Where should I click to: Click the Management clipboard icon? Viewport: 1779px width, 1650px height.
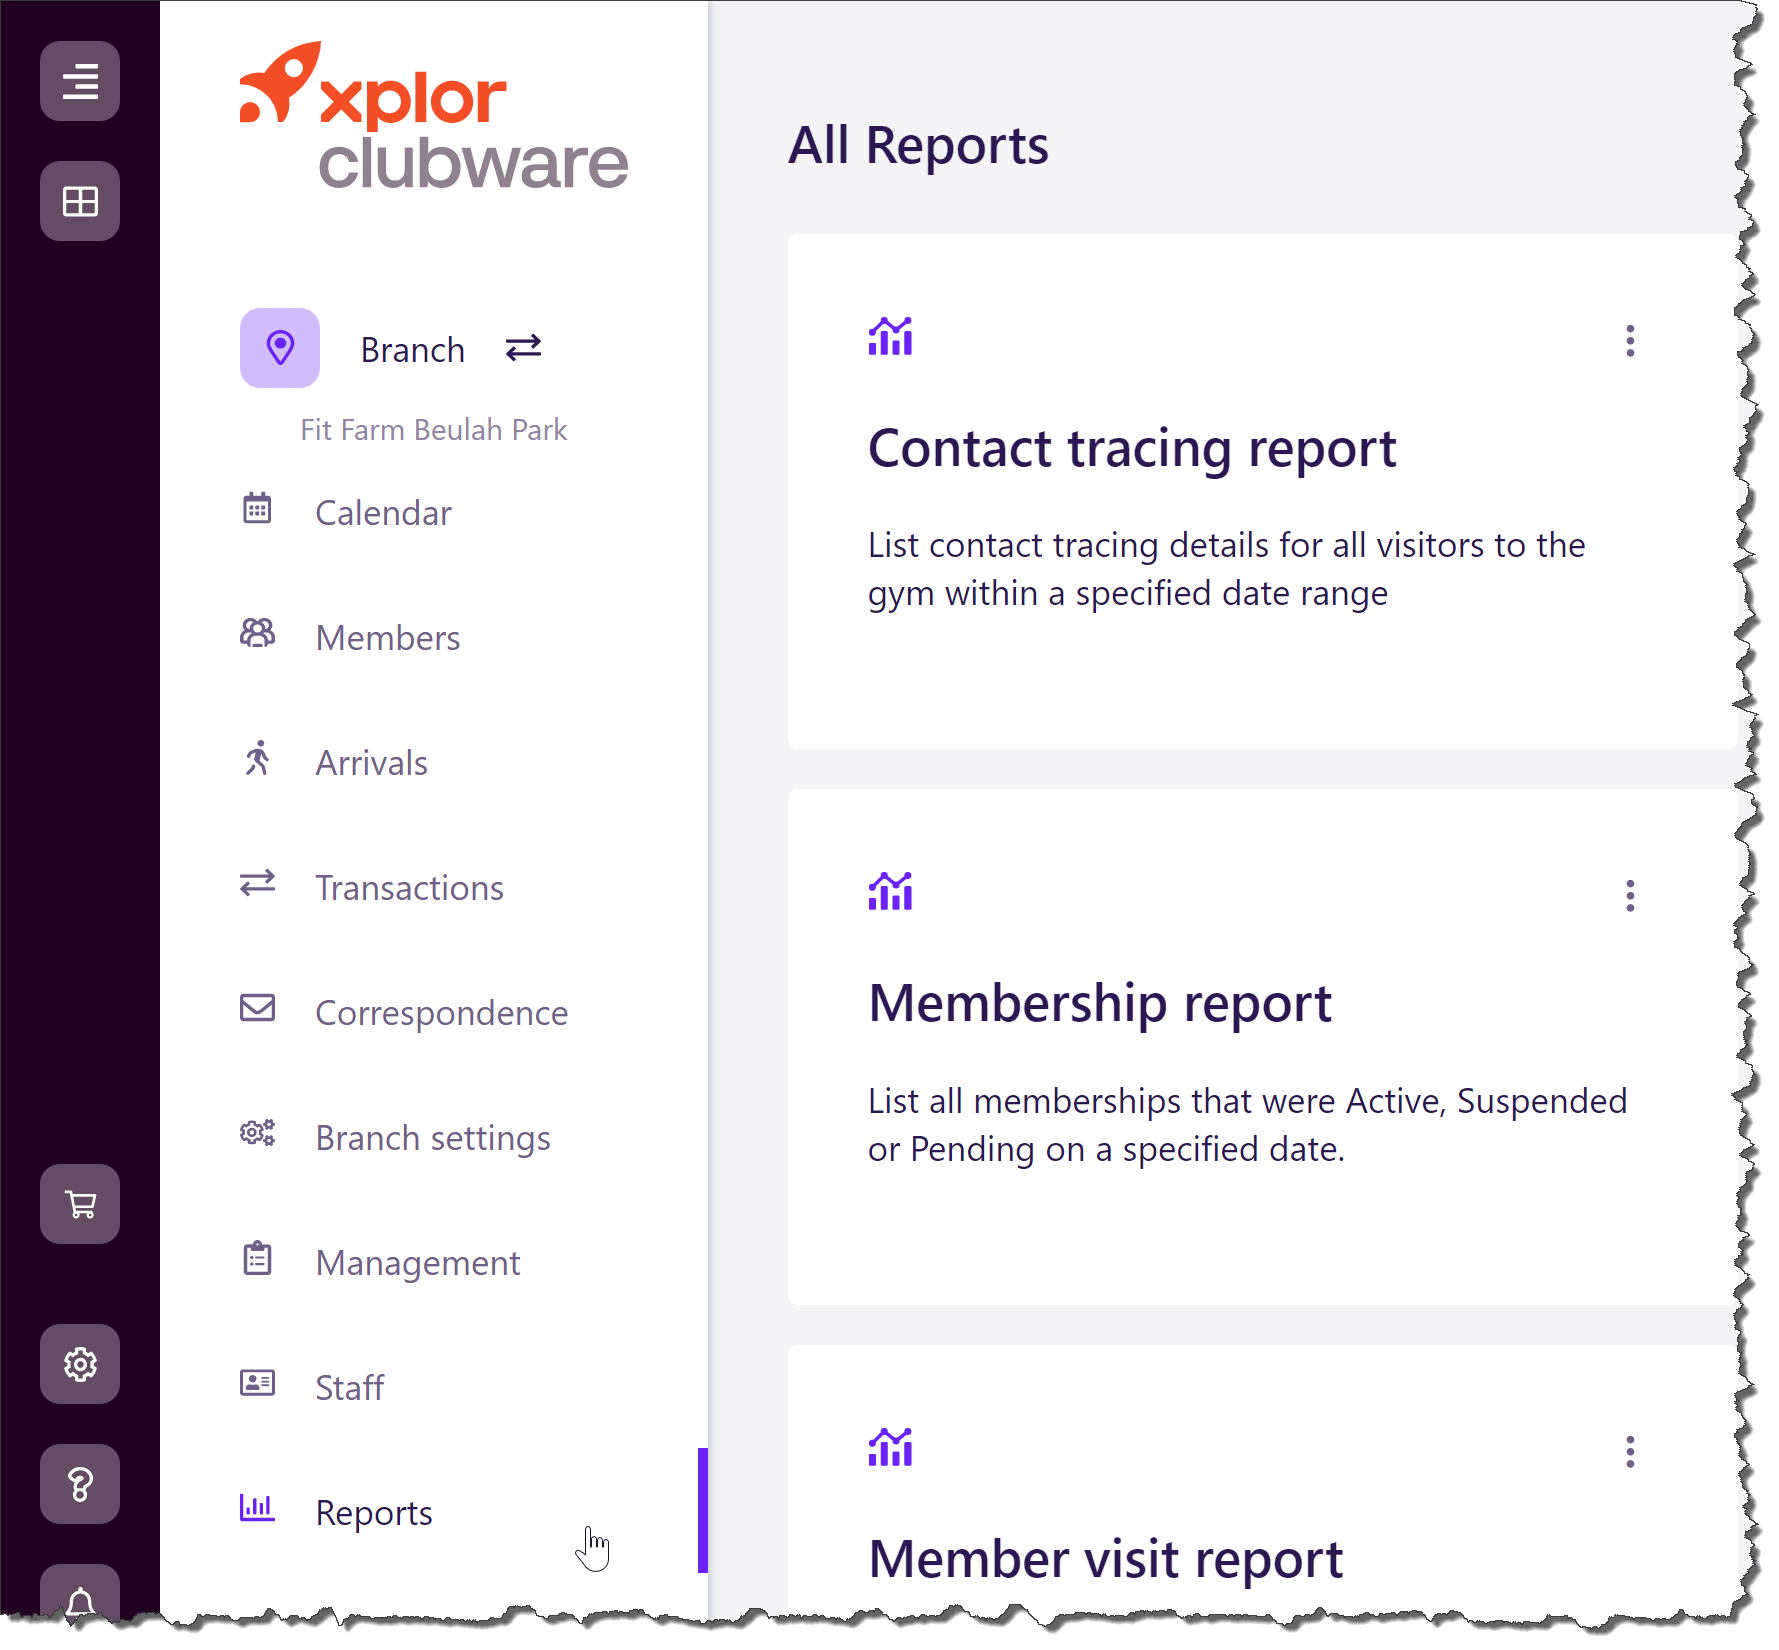[257, 1258]
